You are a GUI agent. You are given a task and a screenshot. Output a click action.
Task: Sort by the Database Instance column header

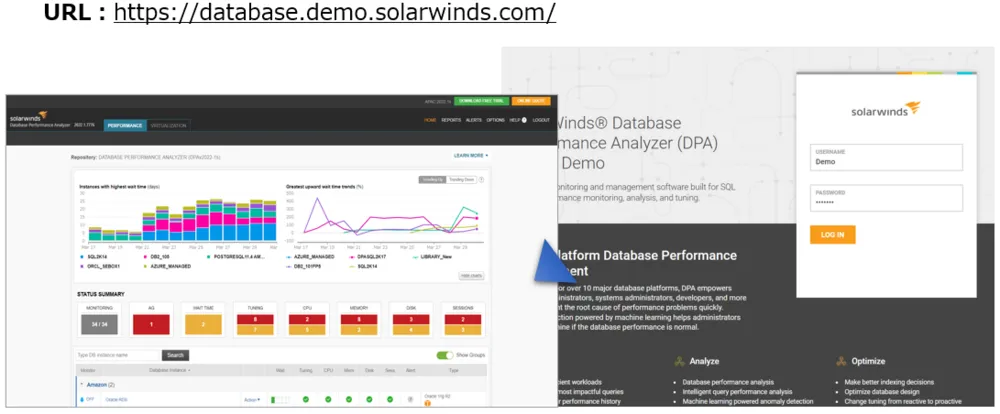pyautogui.click(x=170, y=370)
